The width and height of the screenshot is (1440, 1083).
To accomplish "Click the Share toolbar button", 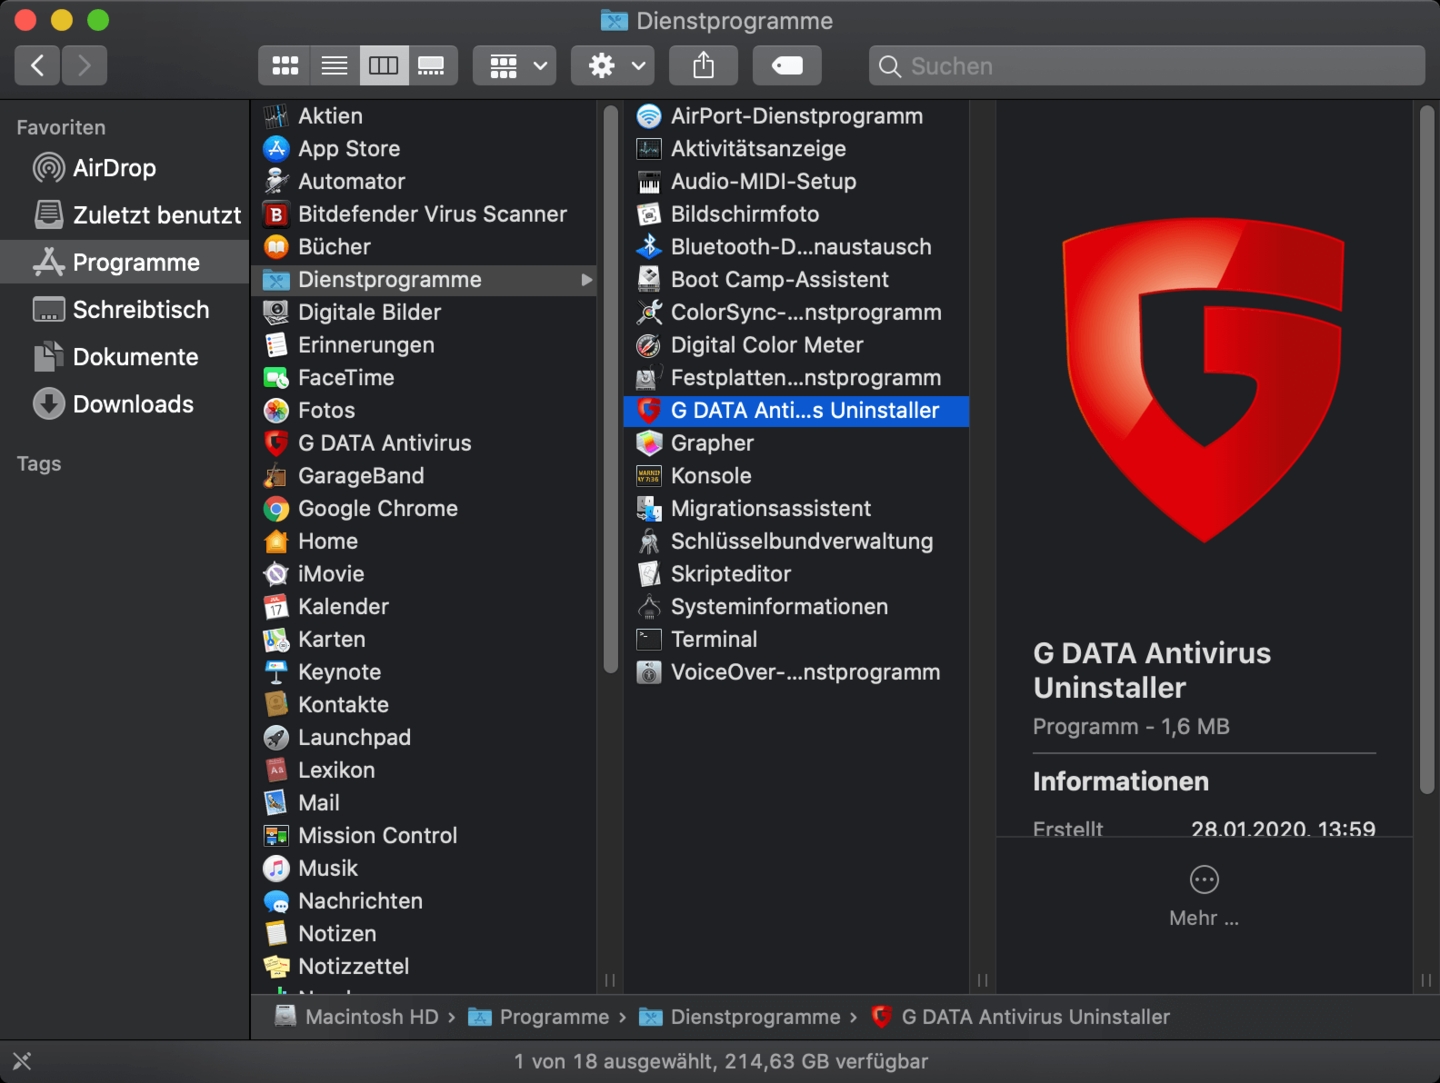I will pos(704,66).
